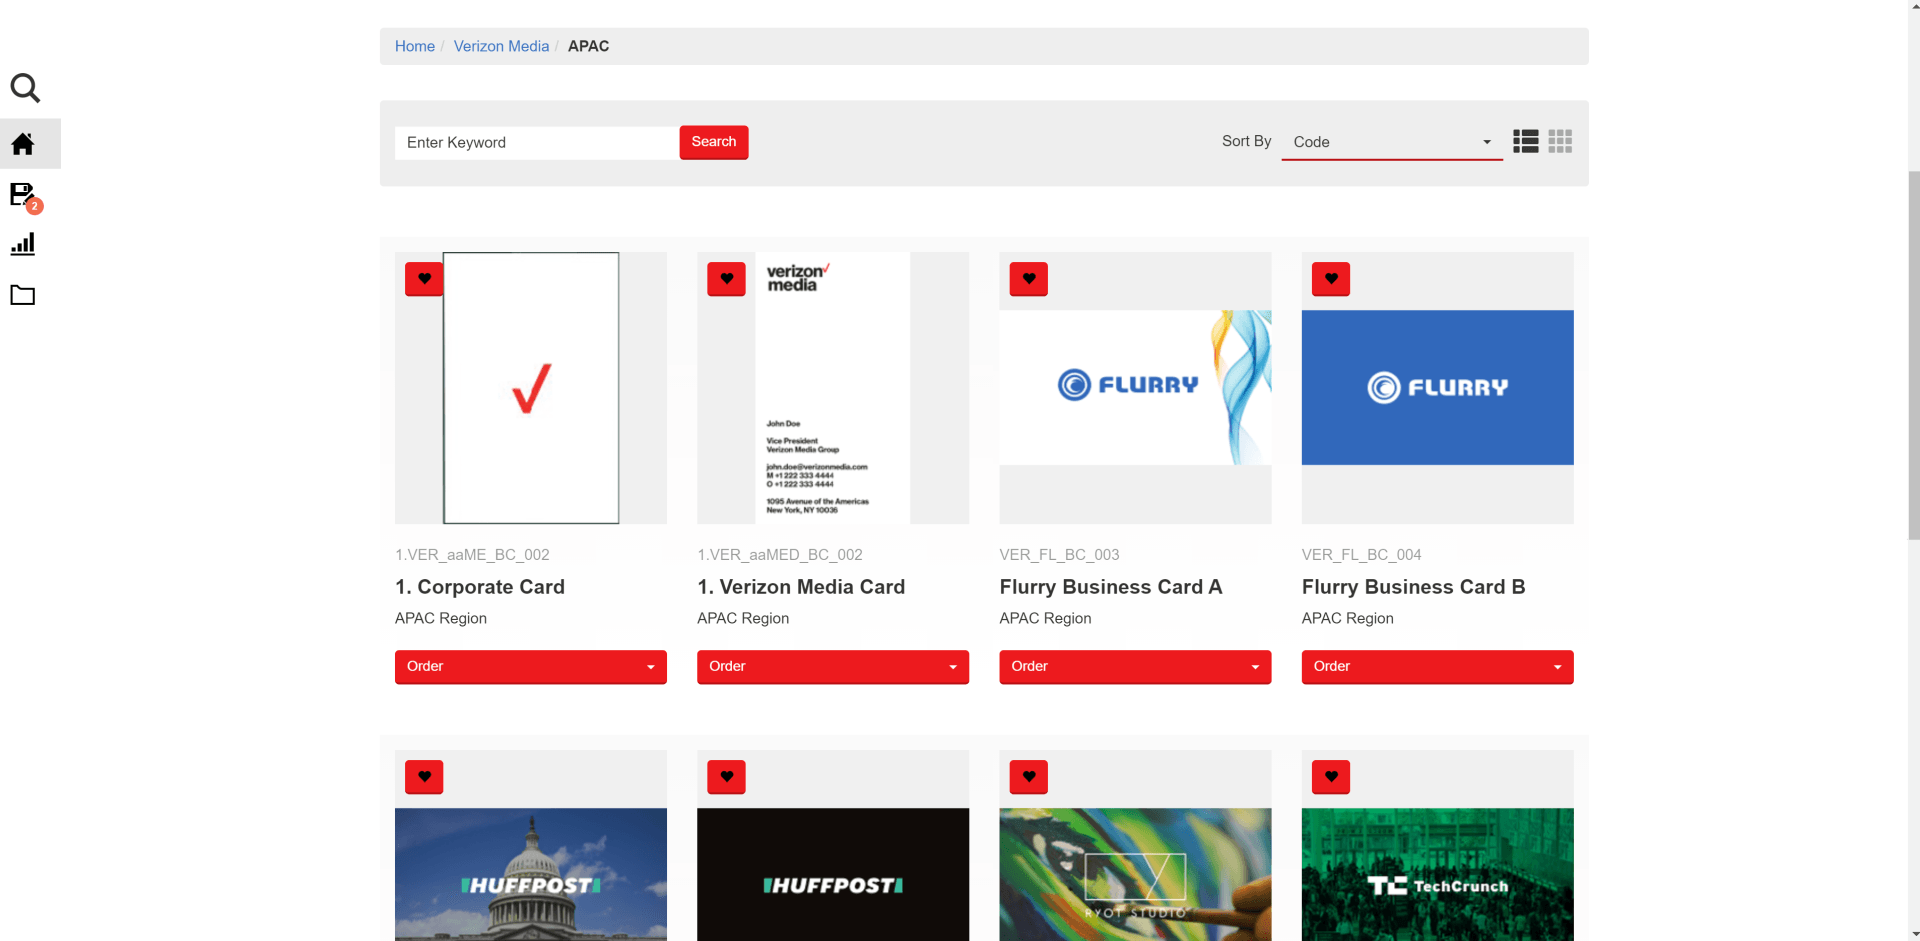
Task: Go to Home in the breadcrumb
Action: click(x=415, y=46)
